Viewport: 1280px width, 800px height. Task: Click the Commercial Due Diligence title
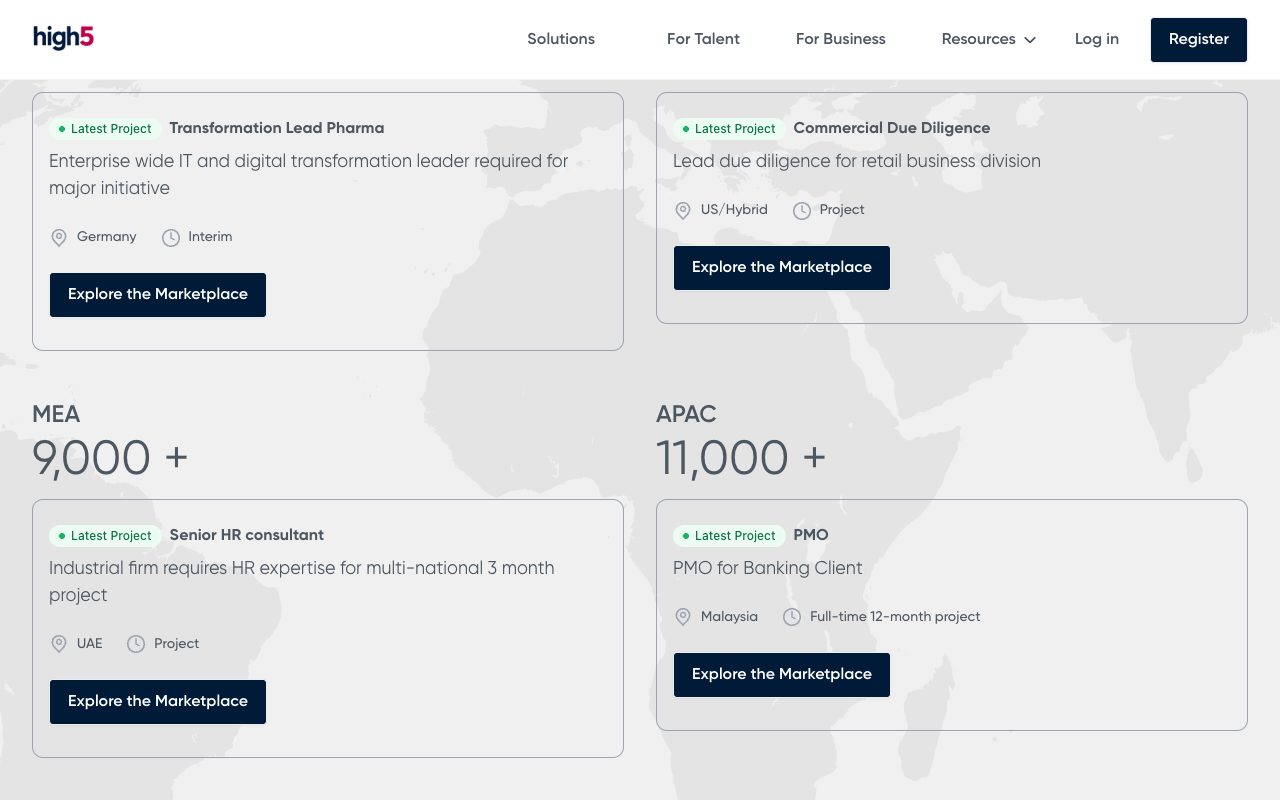pyautogui.click(x=892, y=128)
